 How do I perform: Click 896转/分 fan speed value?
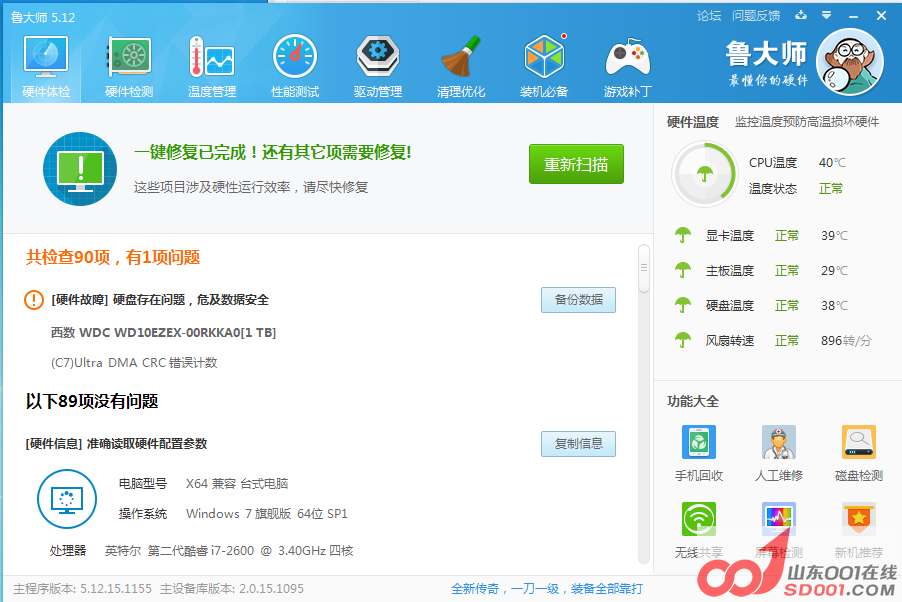tap(846, 341)
